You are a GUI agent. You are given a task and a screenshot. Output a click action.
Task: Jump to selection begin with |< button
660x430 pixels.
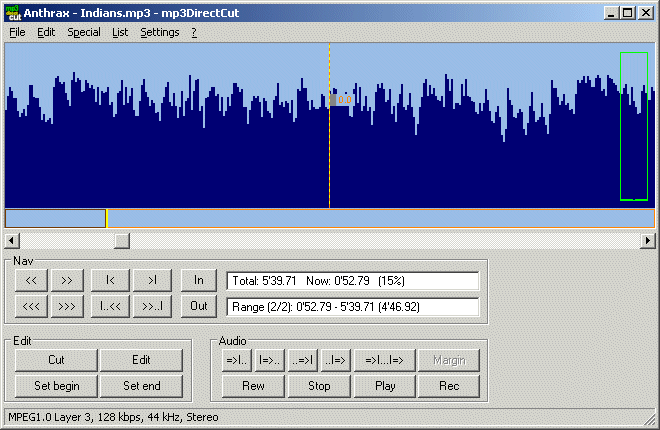tap(110, 280)
